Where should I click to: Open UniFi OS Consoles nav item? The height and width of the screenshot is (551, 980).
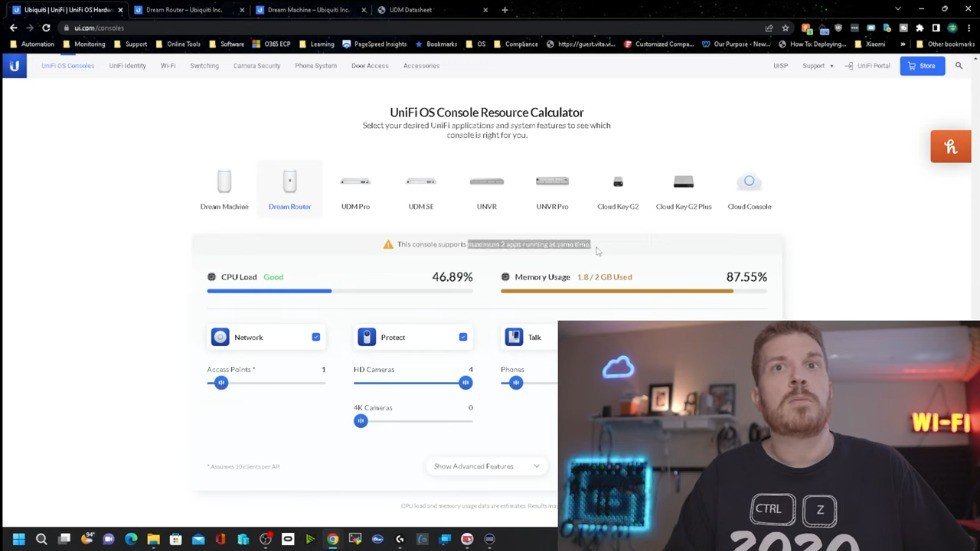point(68,66)
